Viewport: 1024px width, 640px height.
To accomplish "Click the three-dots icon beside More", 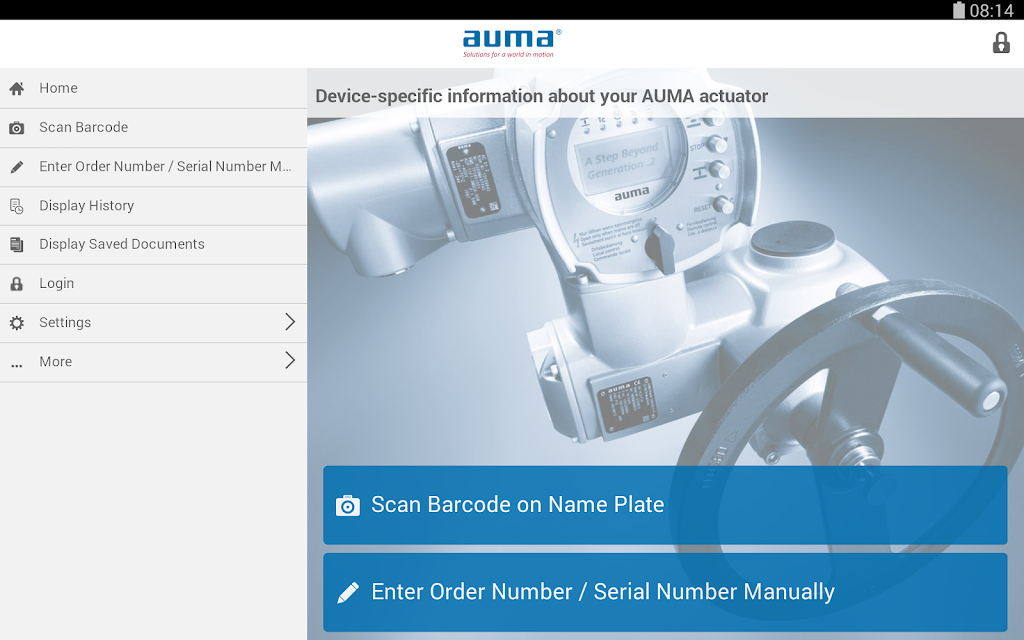I will (17, 366).
